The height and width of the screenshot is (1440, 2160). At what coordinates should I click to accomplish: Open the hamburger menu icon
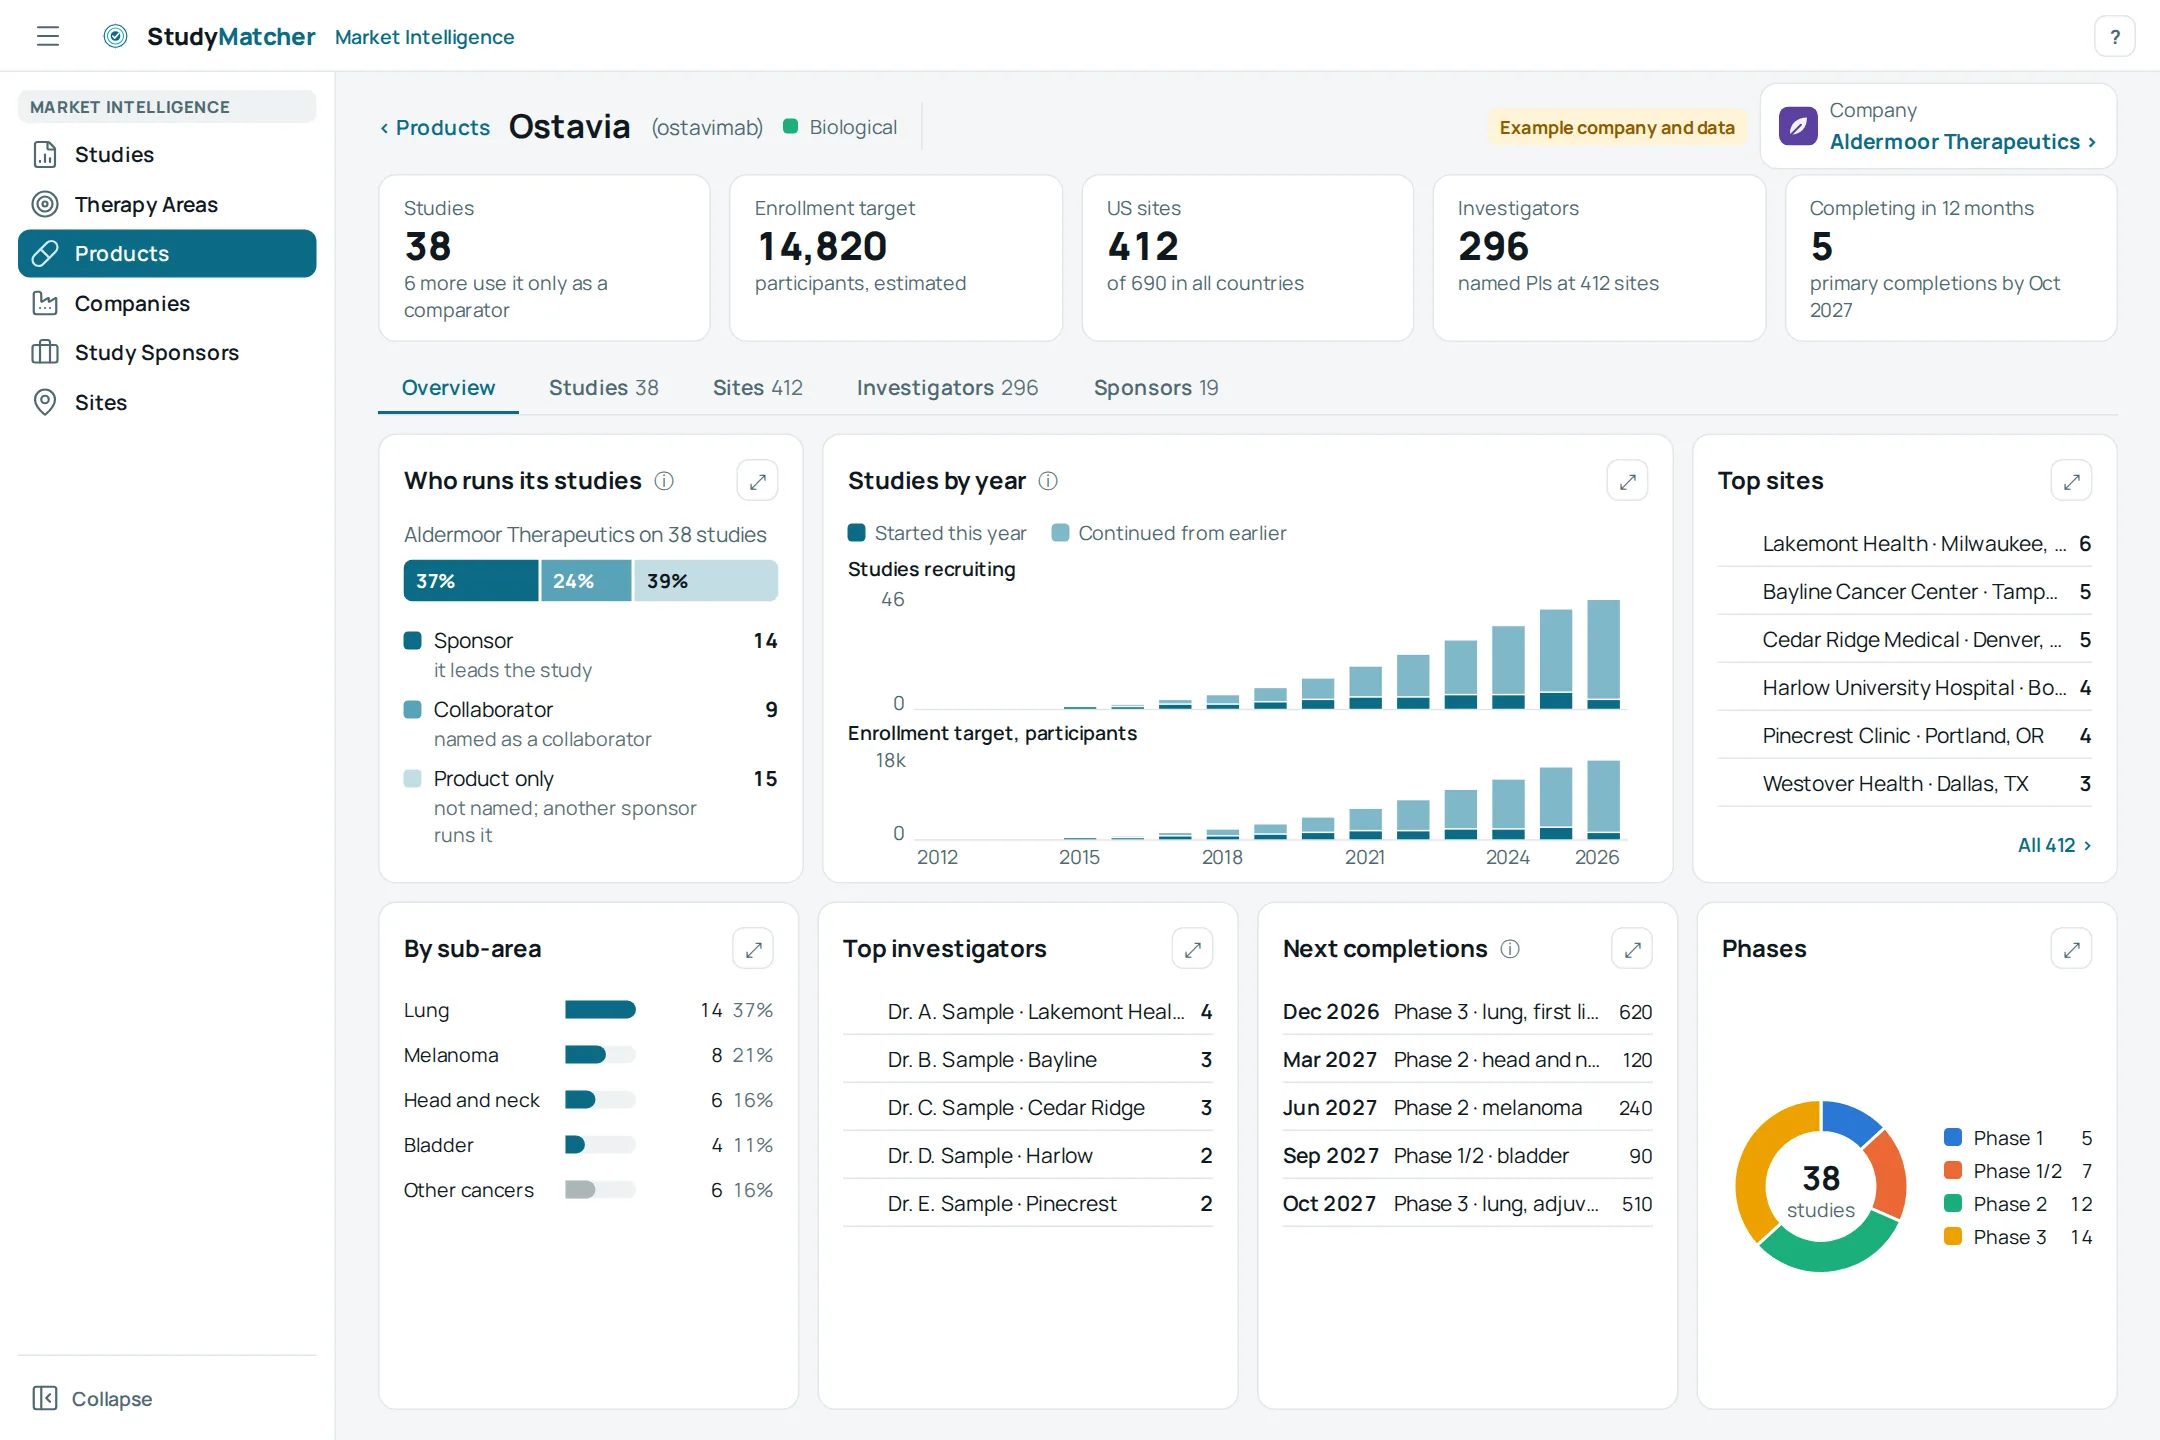[48, 37]
